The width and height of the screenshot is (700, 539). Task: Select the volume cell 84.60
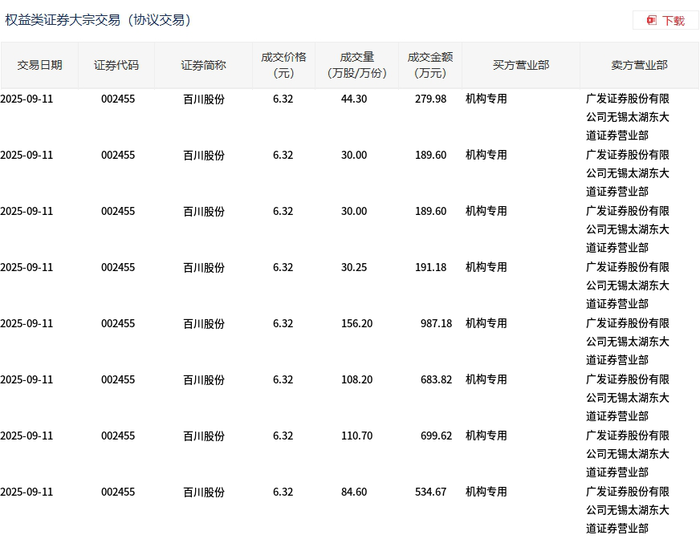pos(354,492)
